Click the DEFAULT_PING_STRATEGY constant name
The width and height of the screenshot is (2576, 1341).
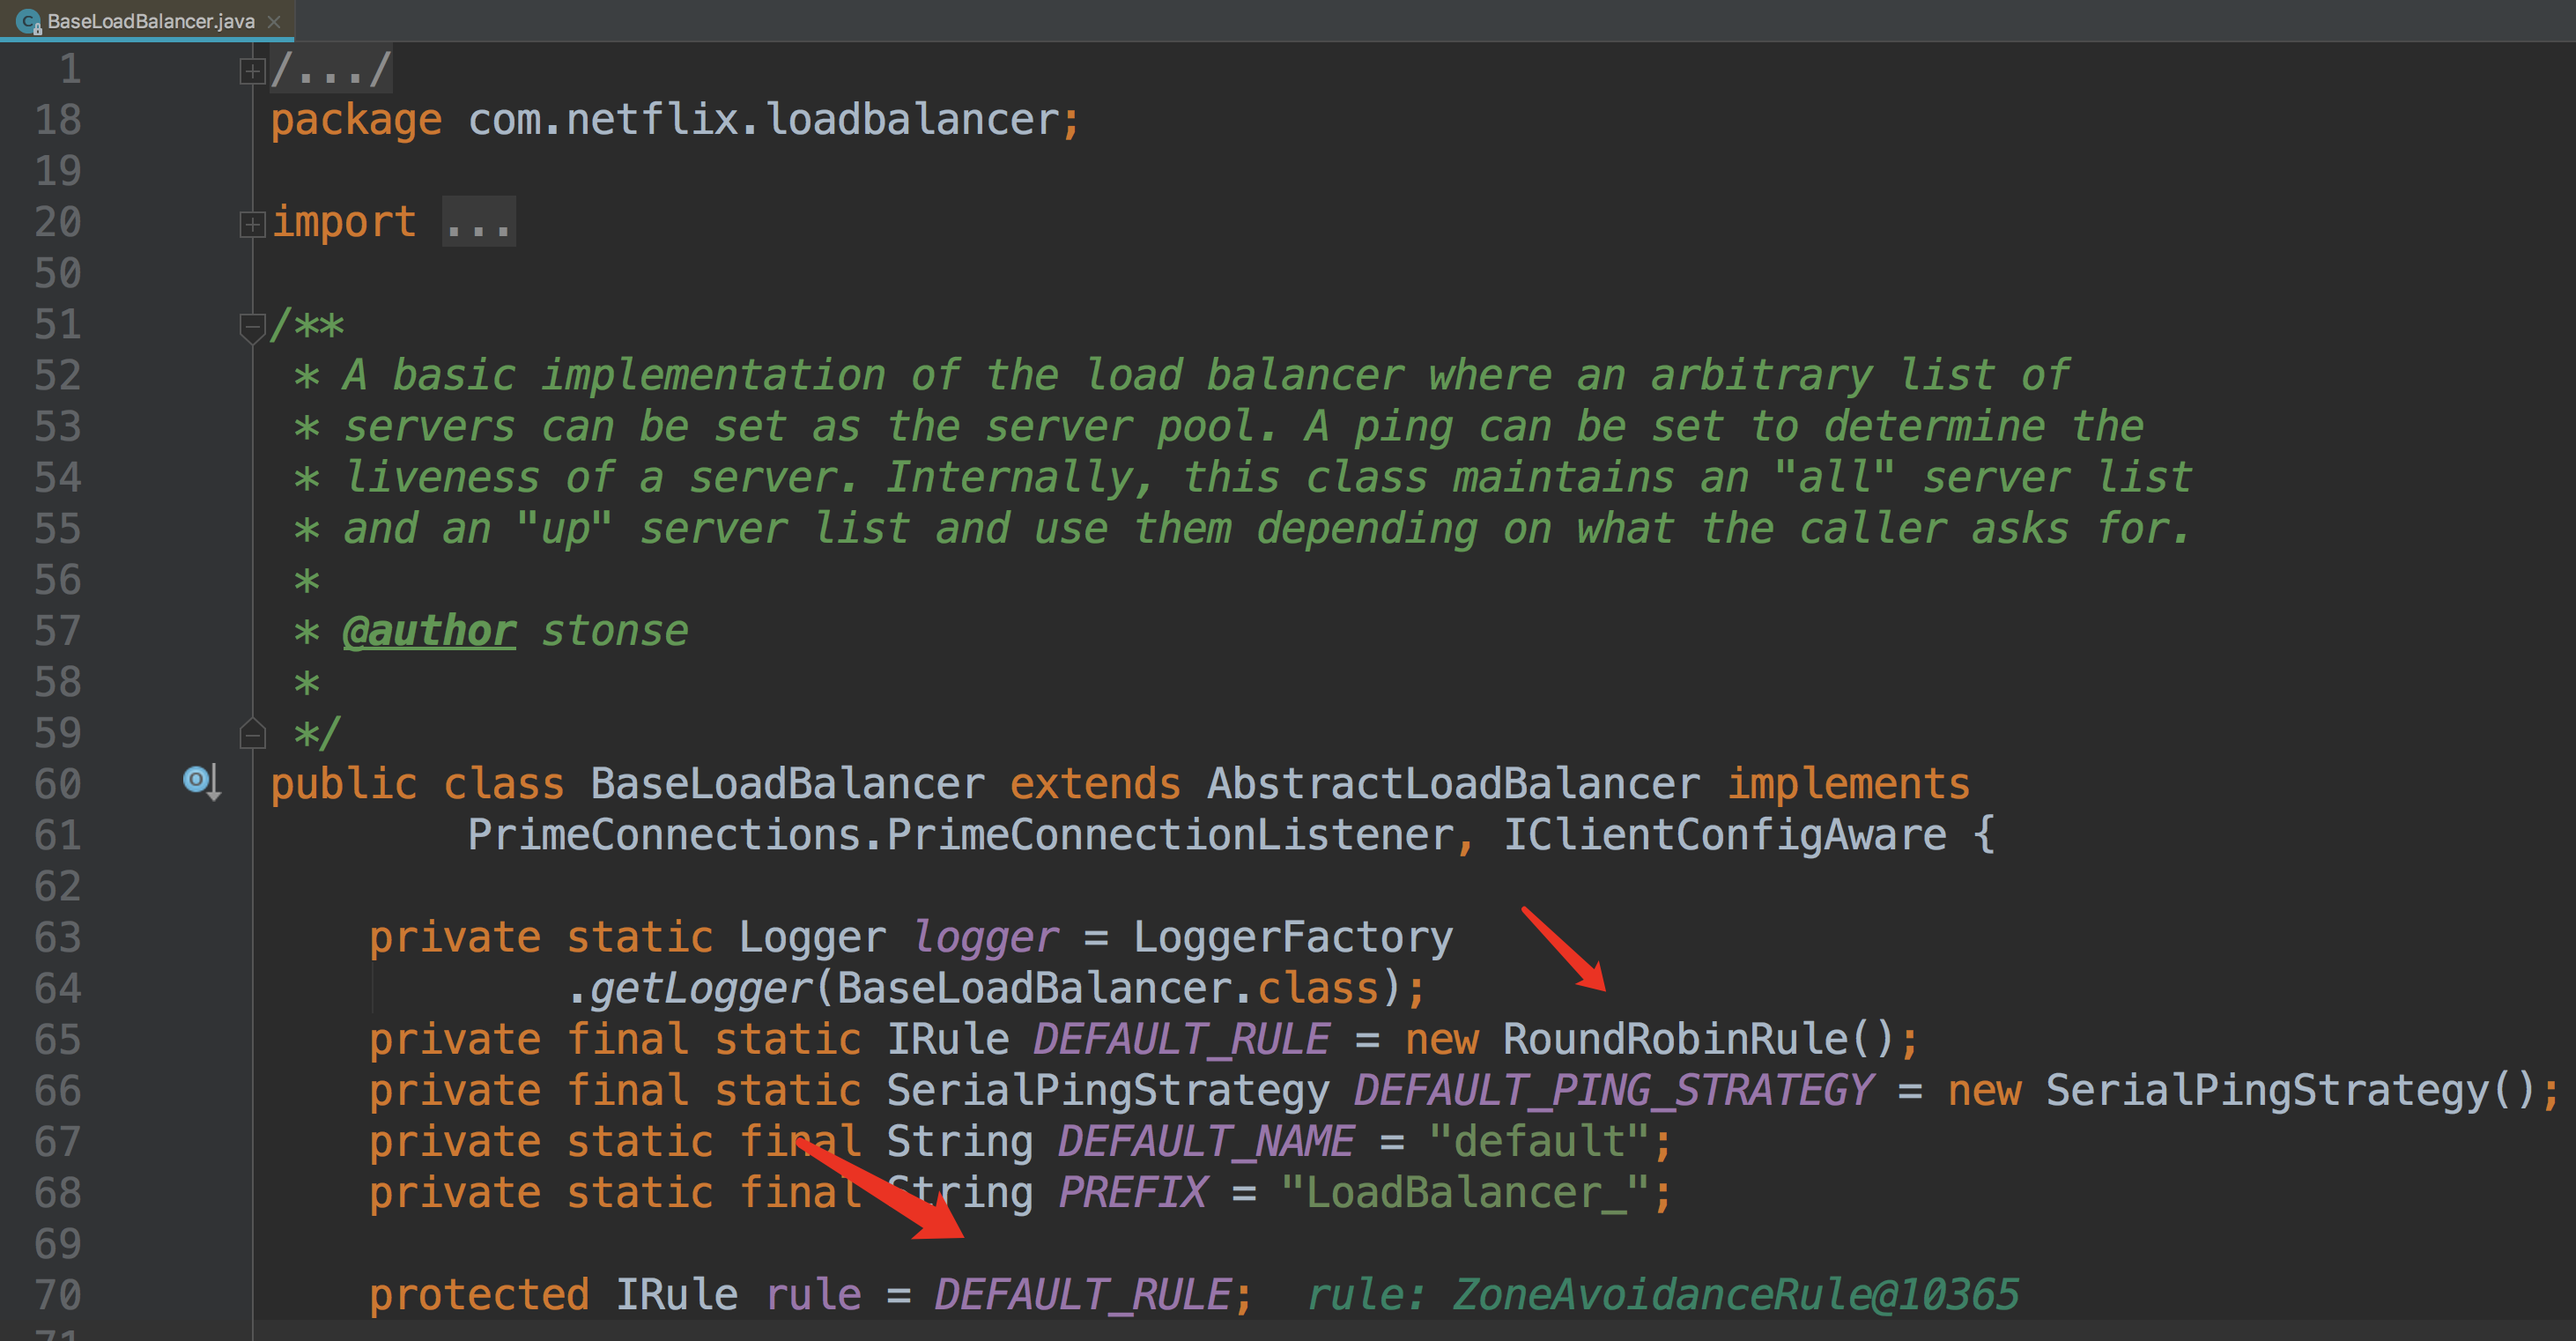[x=1613, y=1091]
